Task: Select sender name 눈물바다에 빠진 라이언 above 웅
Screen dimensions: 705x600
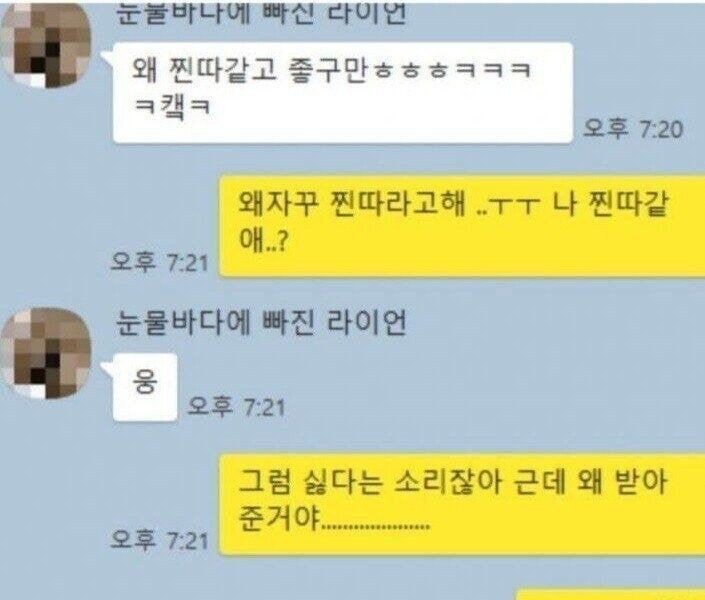Action: (261, 322)
